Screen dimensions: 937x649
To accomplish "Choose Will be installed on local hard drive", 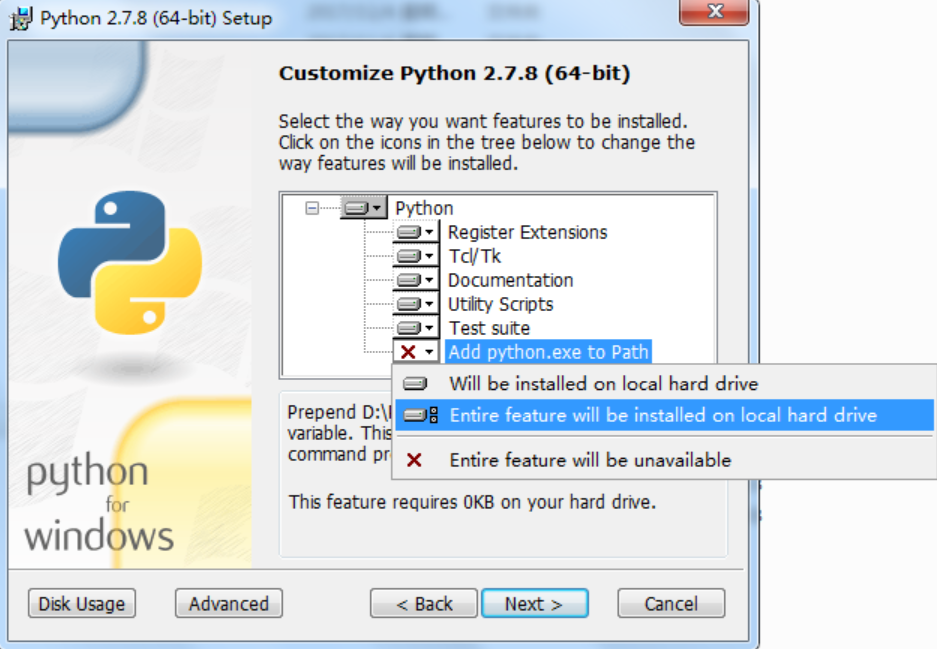I will [x=665, y=384].
